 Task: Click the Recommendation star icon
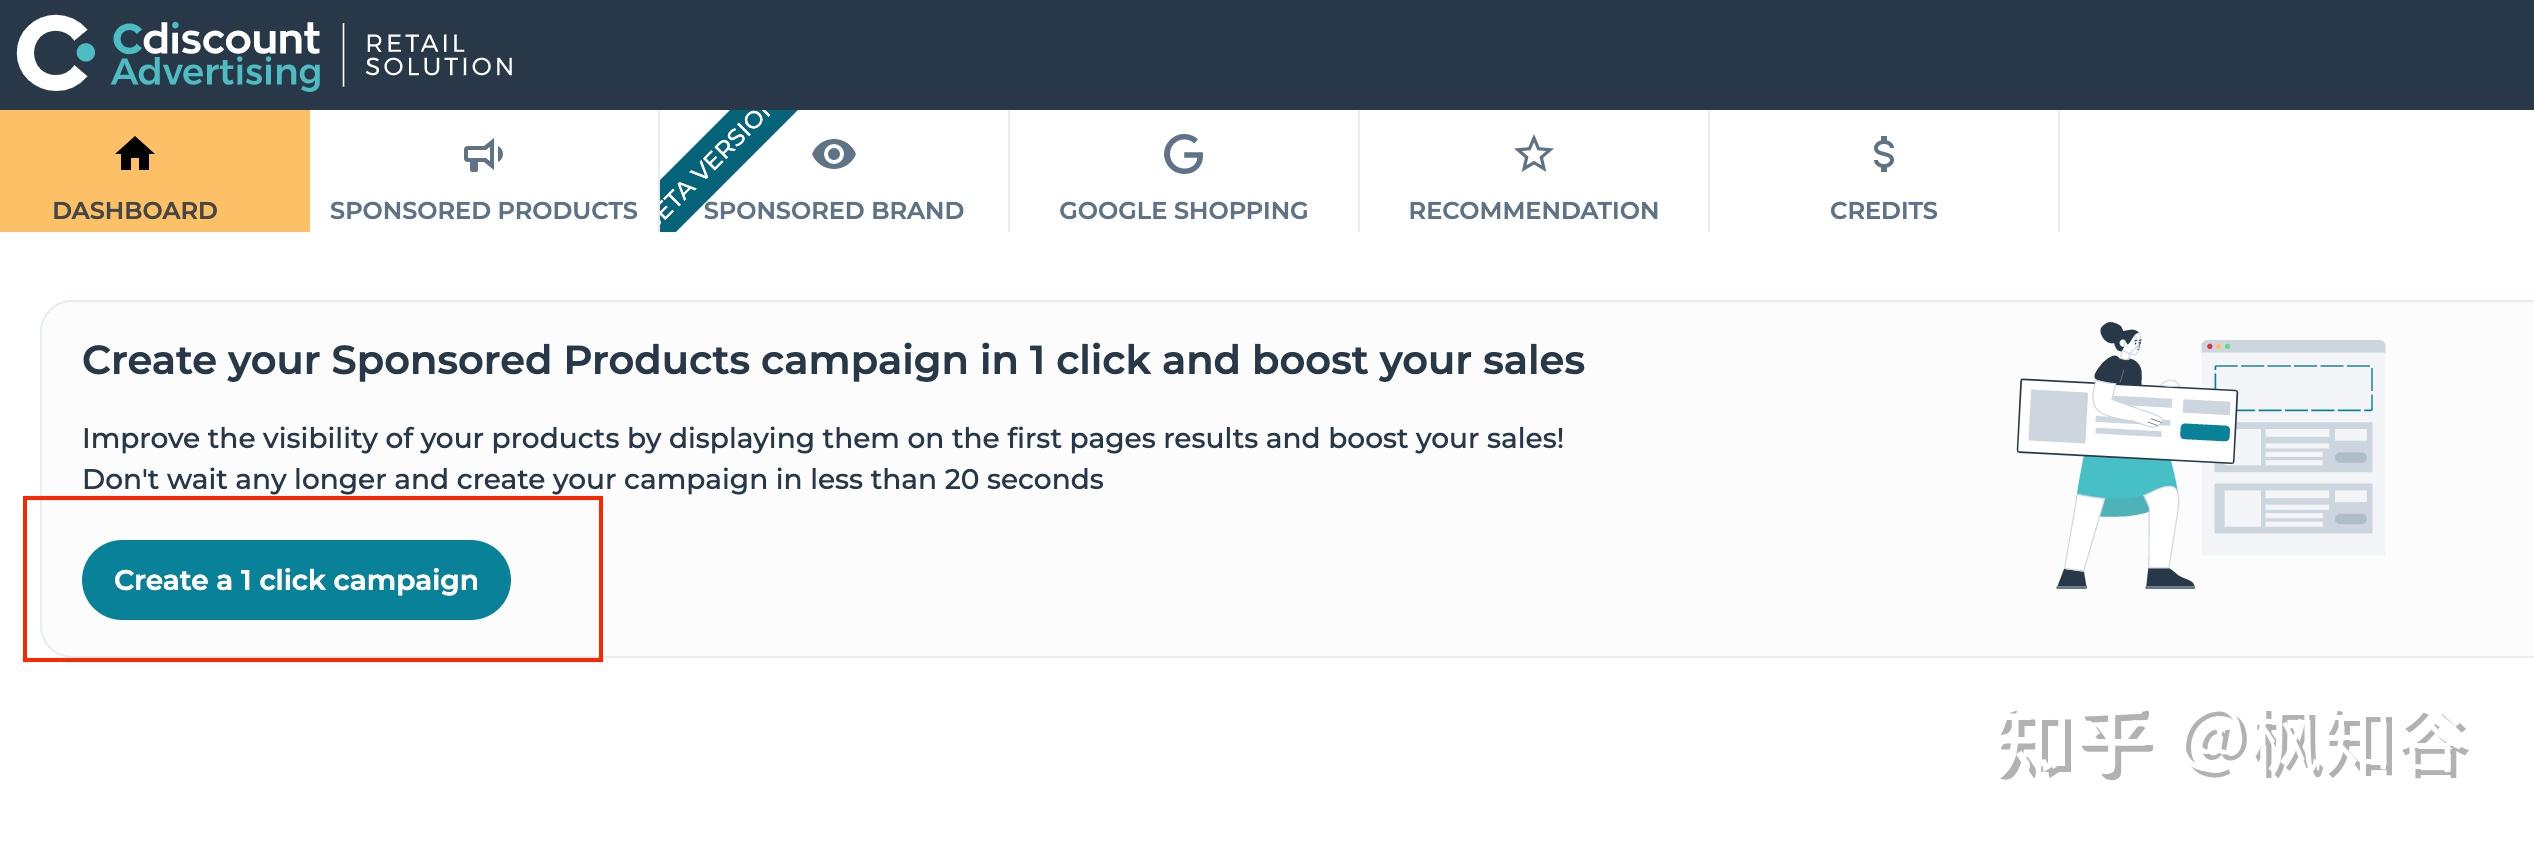1533,154
